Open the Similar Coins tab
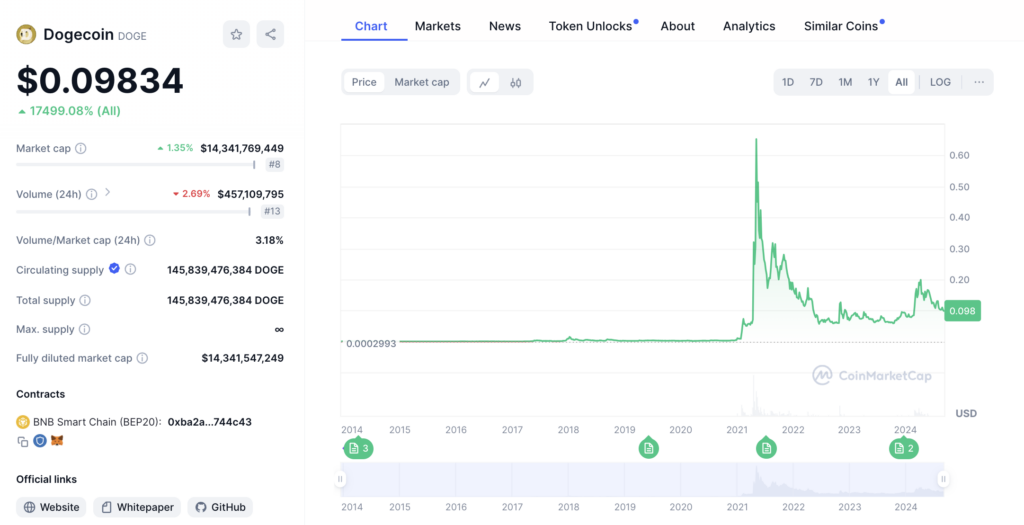 (x=841, y=26)
